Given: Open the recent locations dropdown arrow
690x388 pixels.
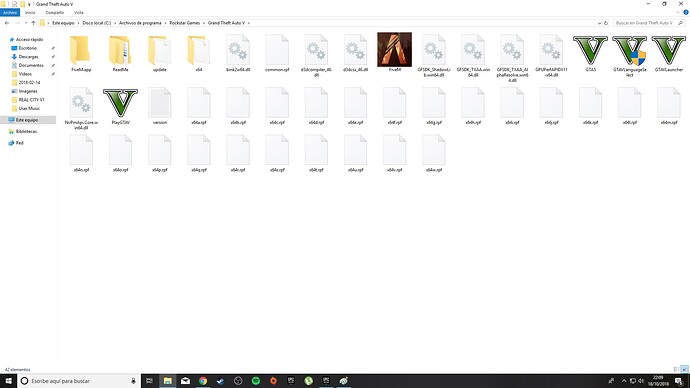Looking at the screenshot, I should click(26, 23).
